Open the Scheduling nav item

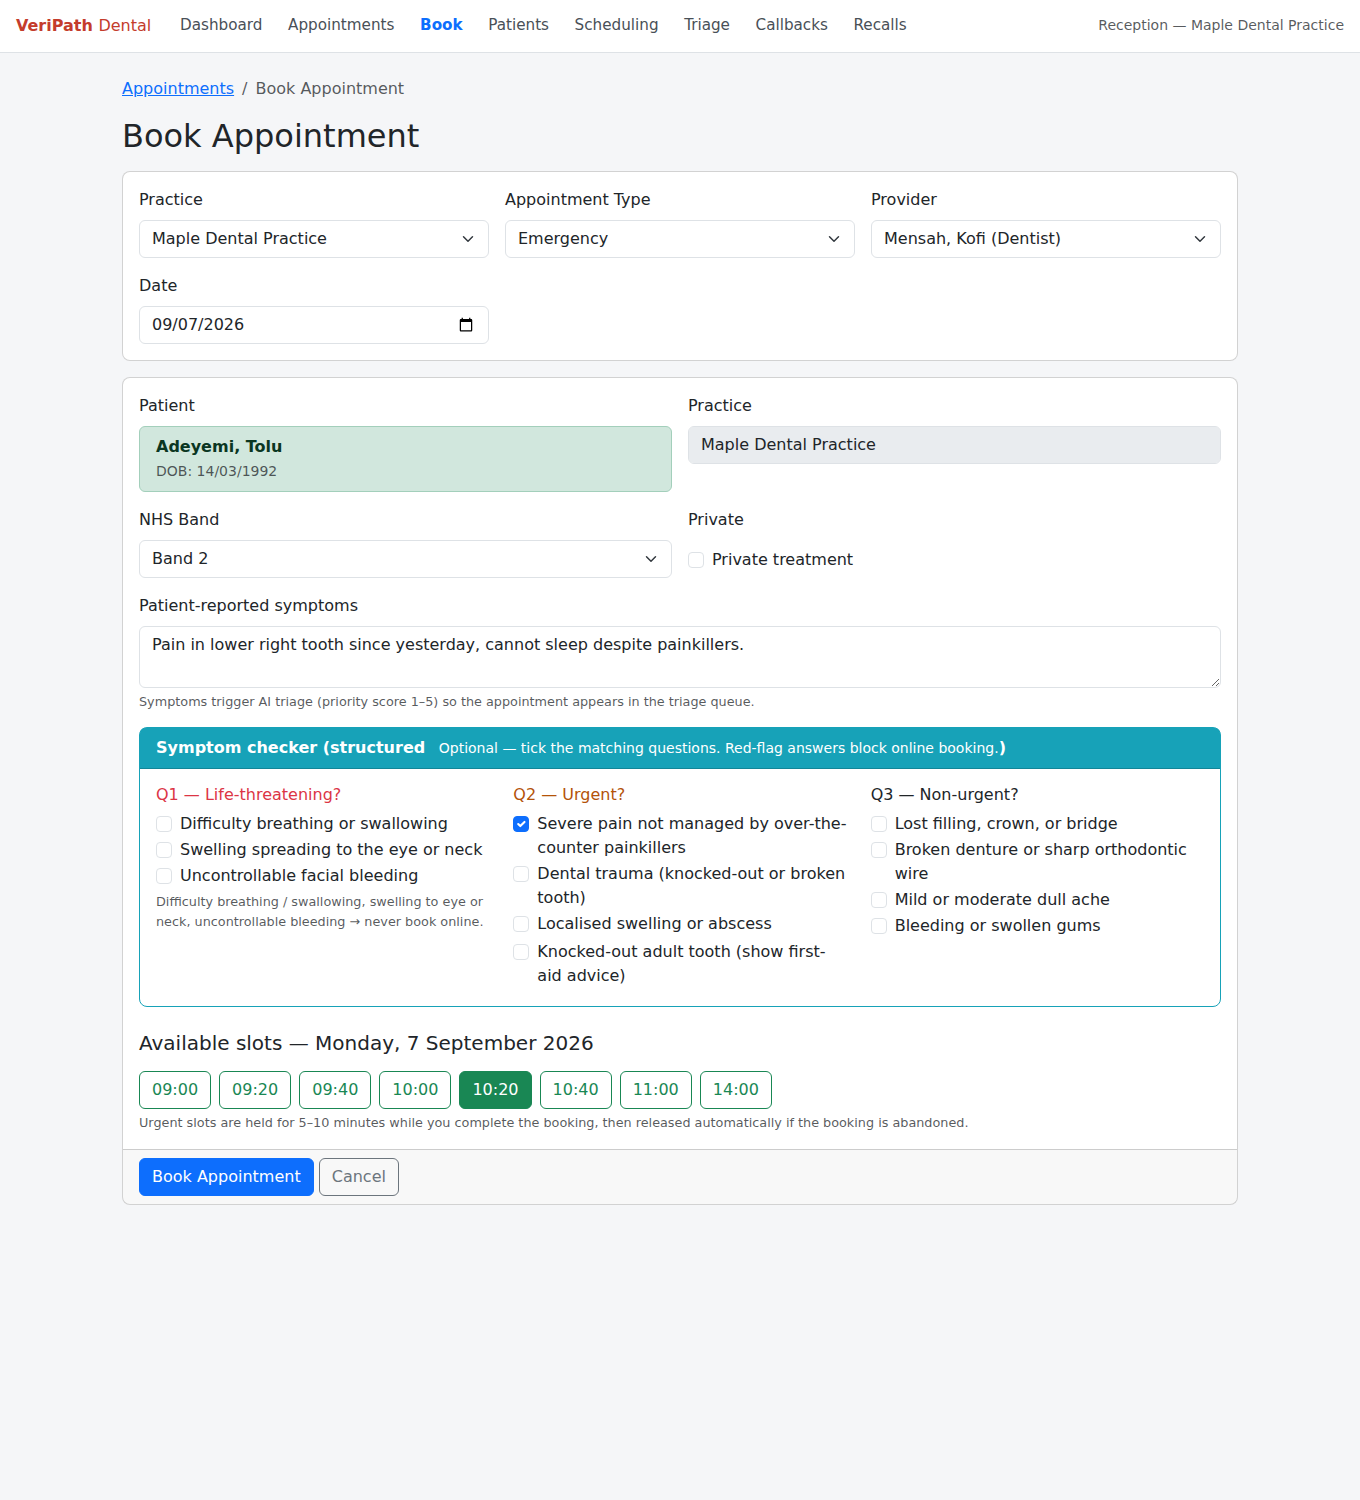click(x=616, y=25)
